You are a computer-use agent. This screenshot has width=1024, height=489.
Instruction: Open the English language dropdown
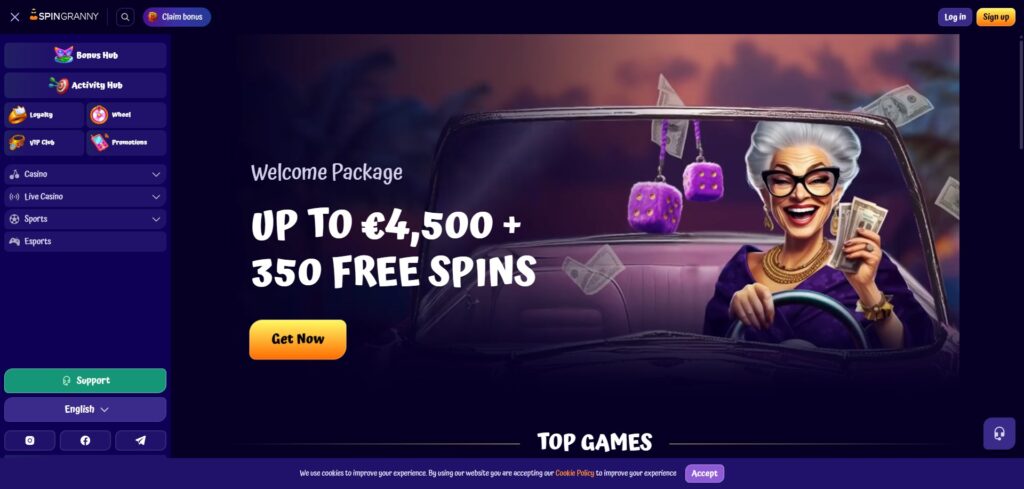tap(85, 409)
